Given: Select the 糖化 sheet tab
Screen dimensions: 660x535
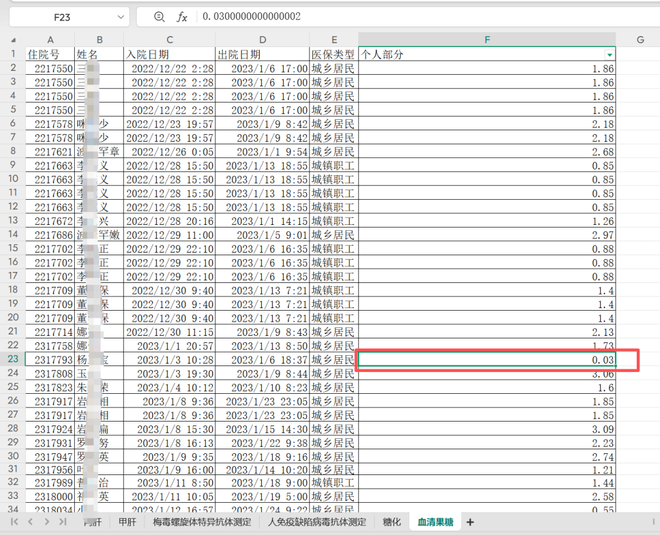Looking at the screenshot, I should [391, 522].
